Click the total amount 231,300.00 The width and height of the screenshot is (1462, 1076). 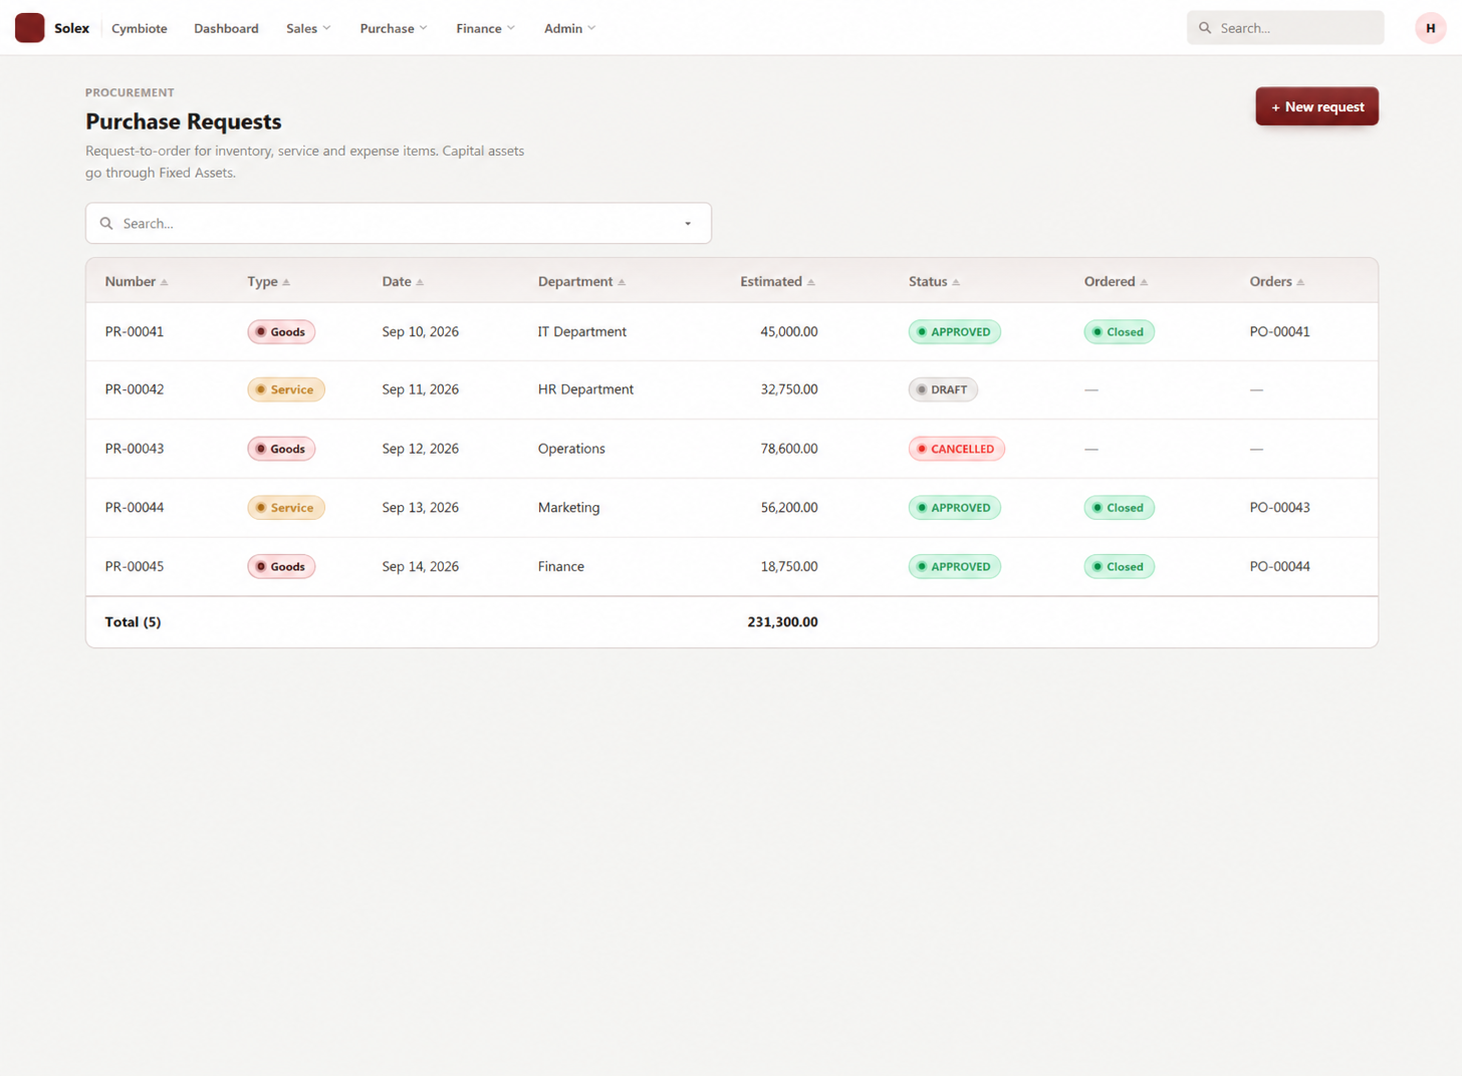782,622
